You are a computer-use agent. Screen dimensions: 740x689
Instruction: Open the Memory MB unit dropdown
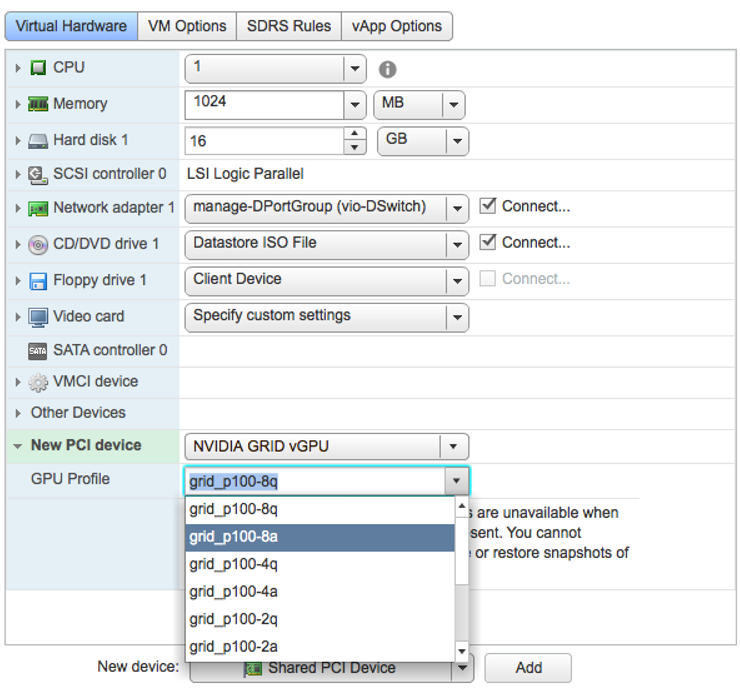tap(454, 105)
